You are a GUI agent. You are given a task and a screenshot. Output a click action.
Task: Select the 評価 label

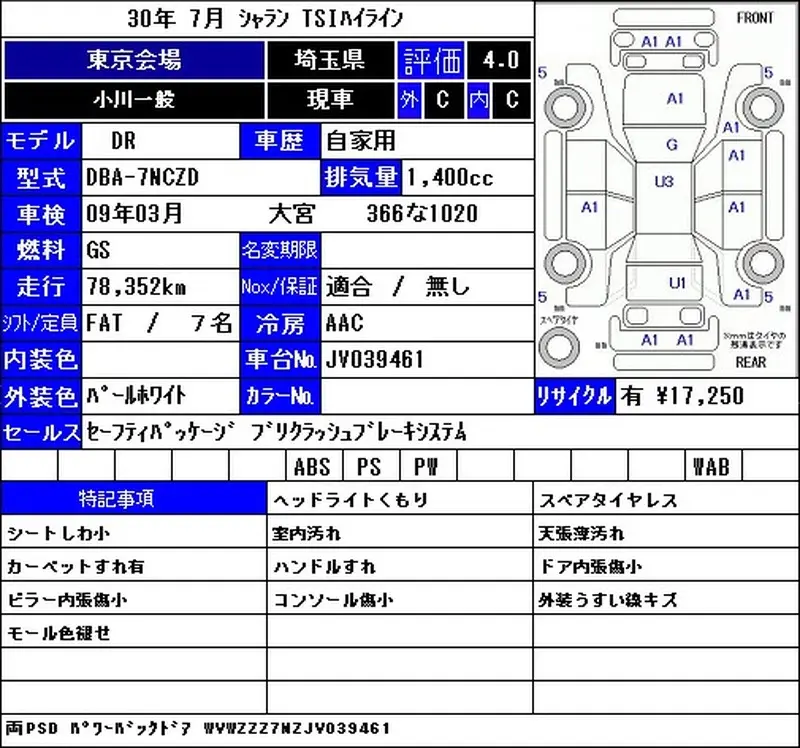click(431, 60)
